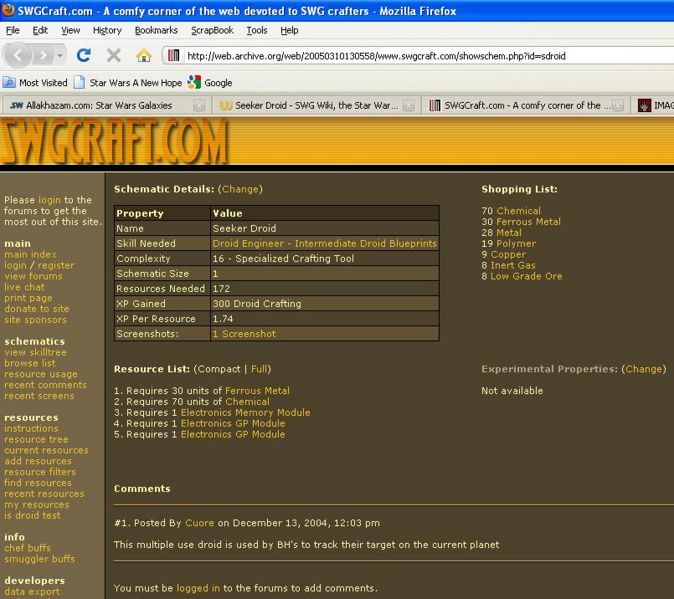This screenshot has height=599, width=674.
Task: Open the resource tree sidebar link
Action: click(x=36, y=439)
